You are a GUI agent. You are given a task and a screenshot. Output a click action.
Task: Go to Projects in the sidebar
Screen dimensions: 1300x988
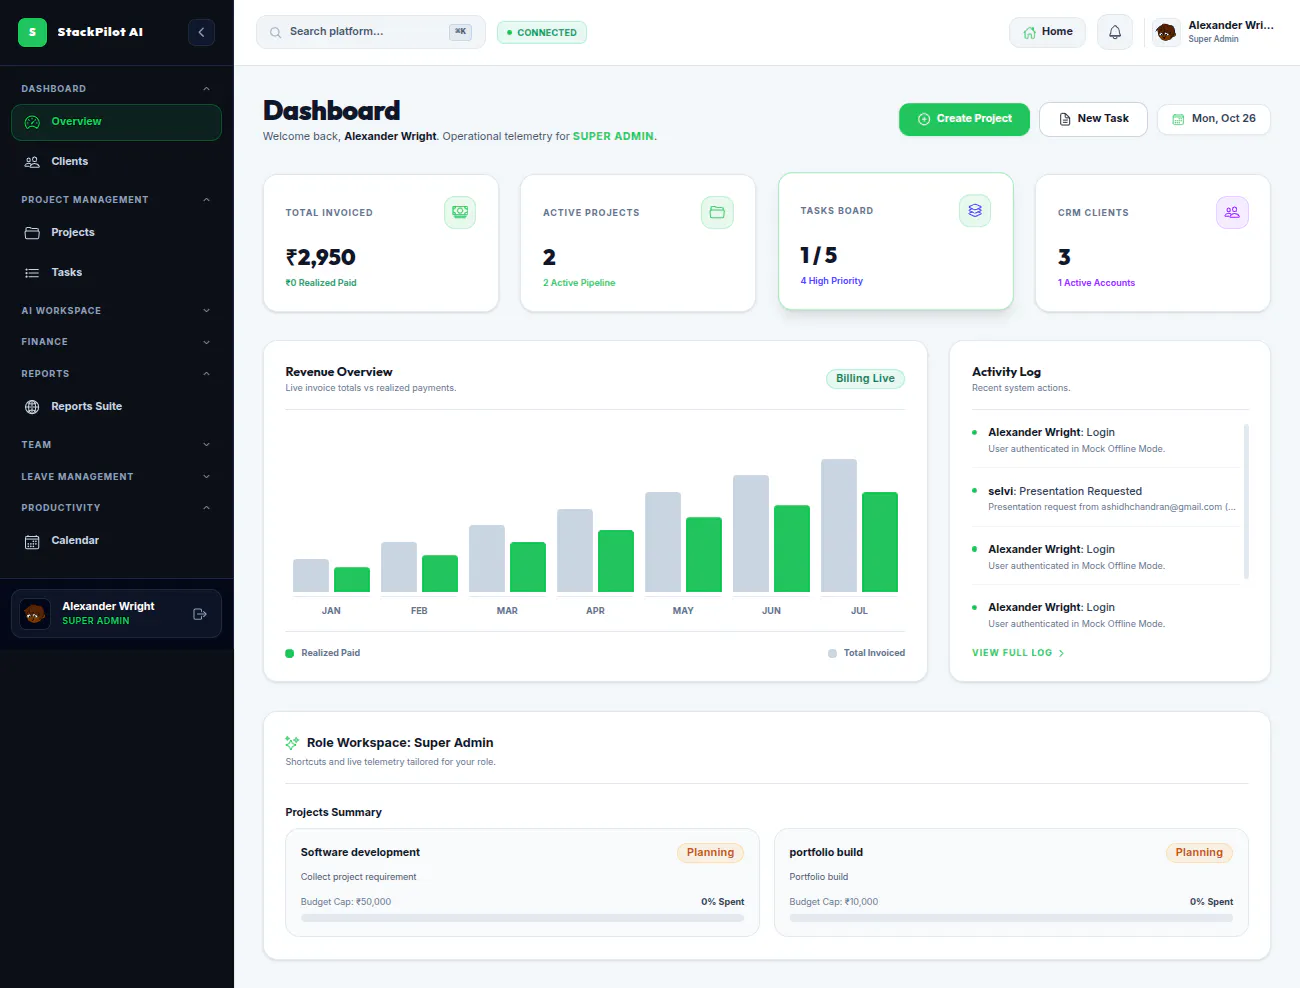116,233
